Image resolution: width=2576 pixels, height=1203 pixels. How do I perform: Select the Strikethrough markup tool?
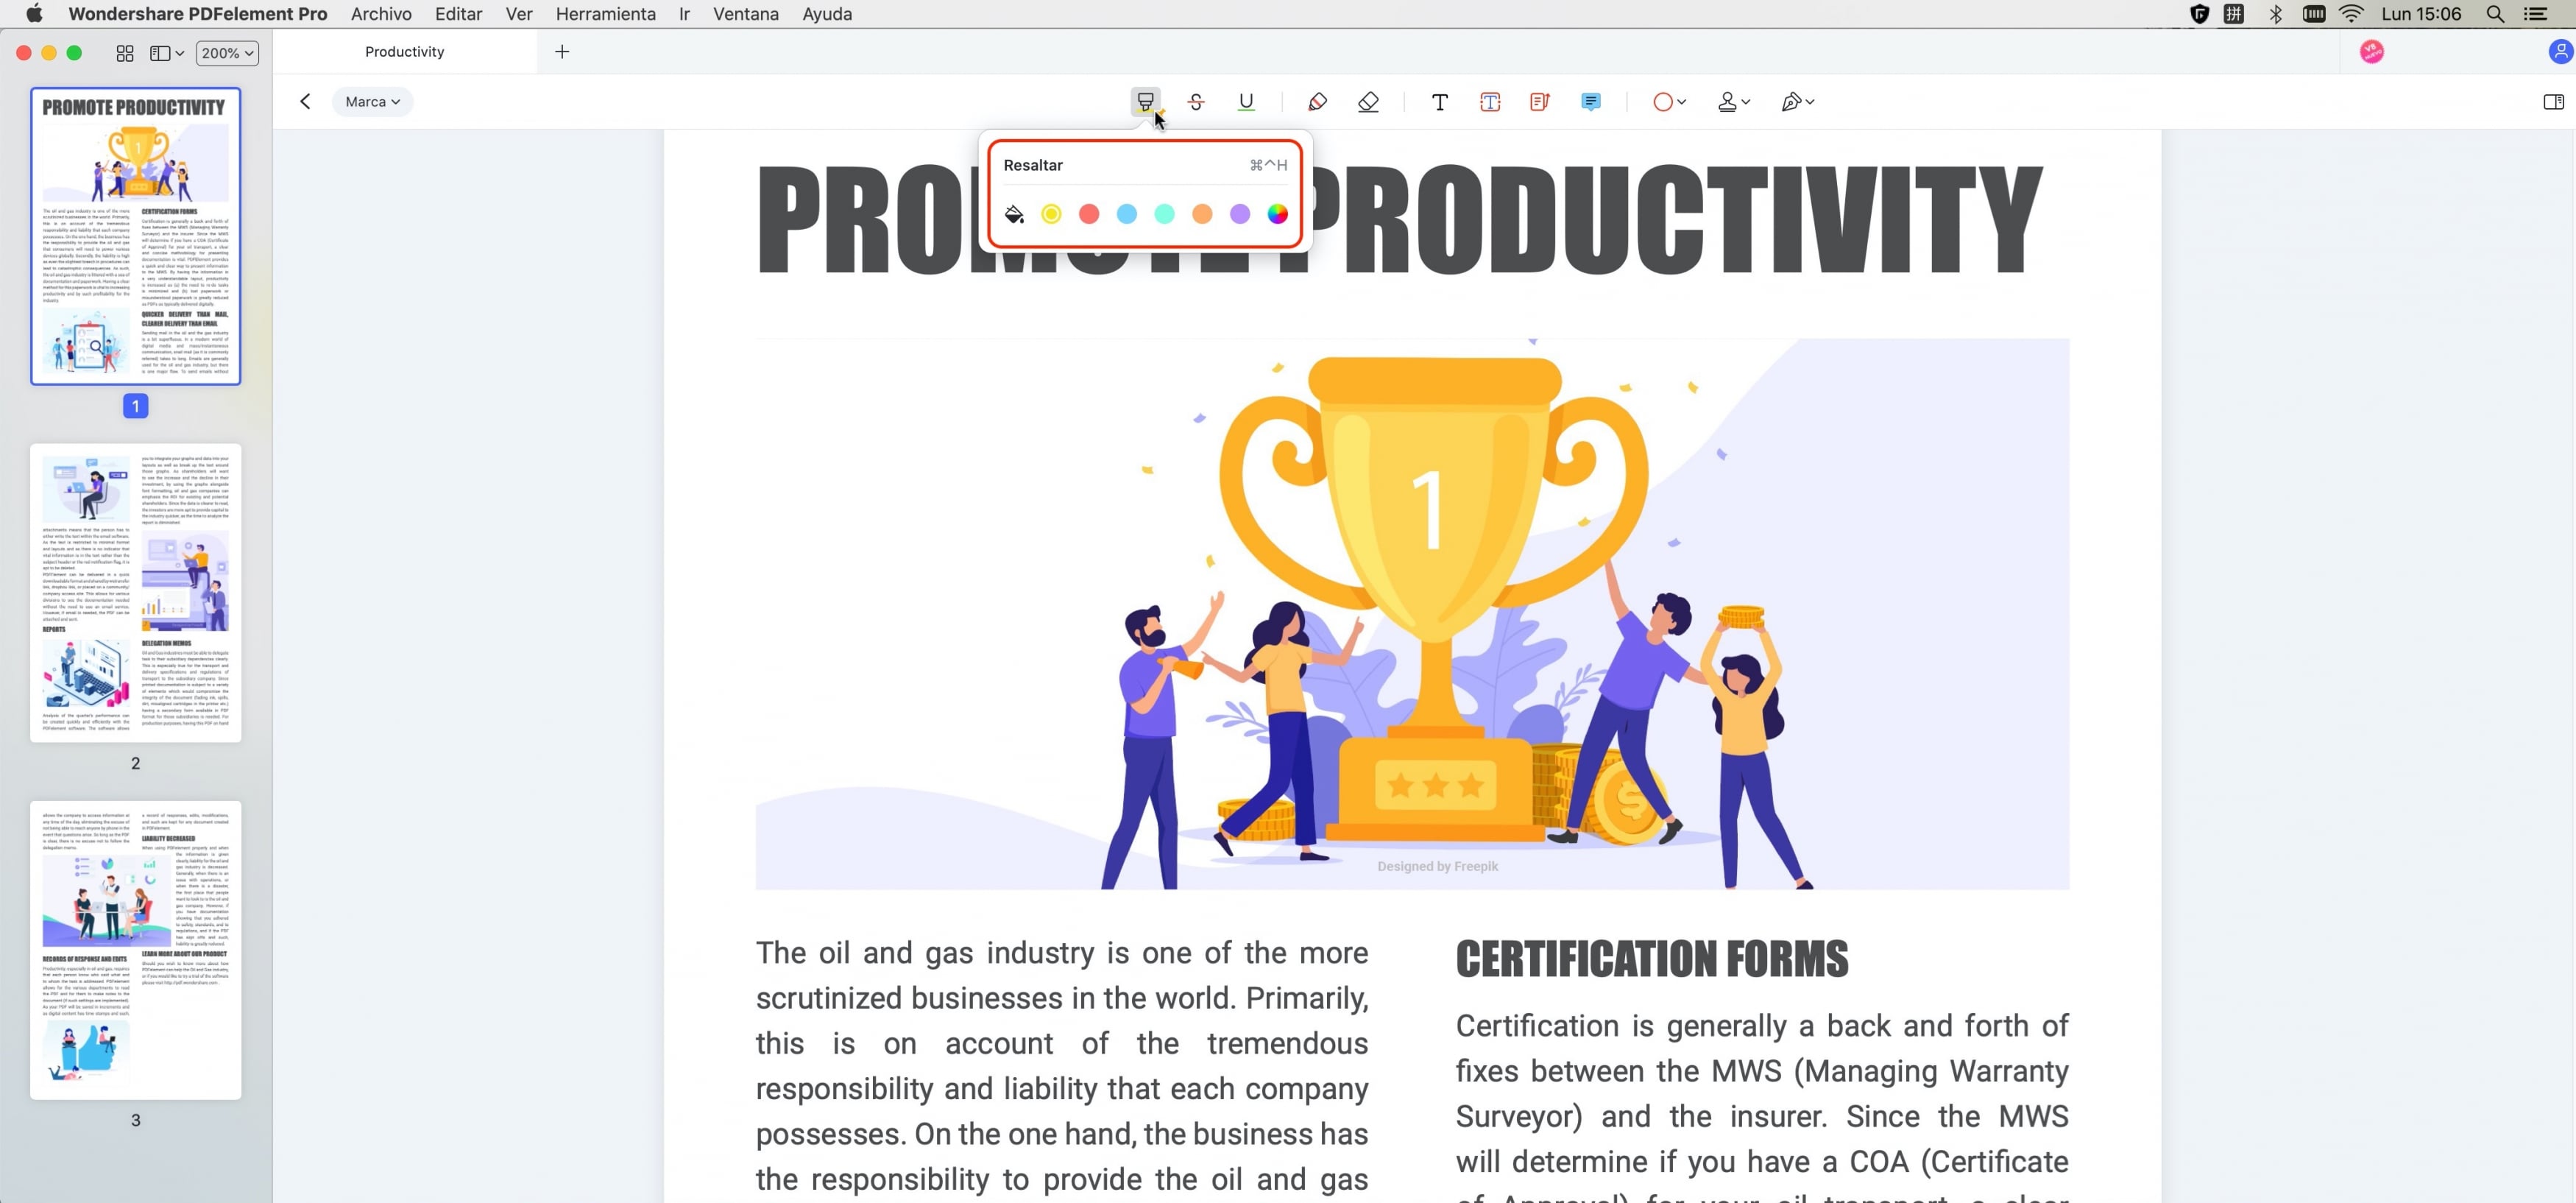(1195, 100)
